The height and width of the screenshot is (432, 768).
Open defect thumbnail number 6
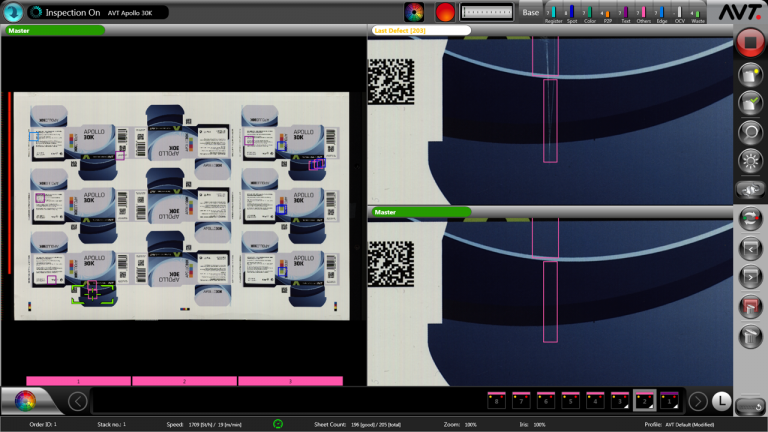click(x=546, y=401)
